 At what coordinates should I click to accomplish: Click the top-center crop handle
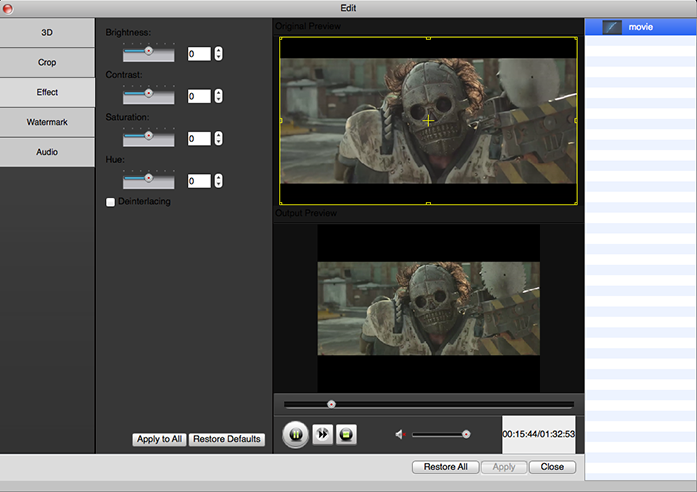[428, 38]
